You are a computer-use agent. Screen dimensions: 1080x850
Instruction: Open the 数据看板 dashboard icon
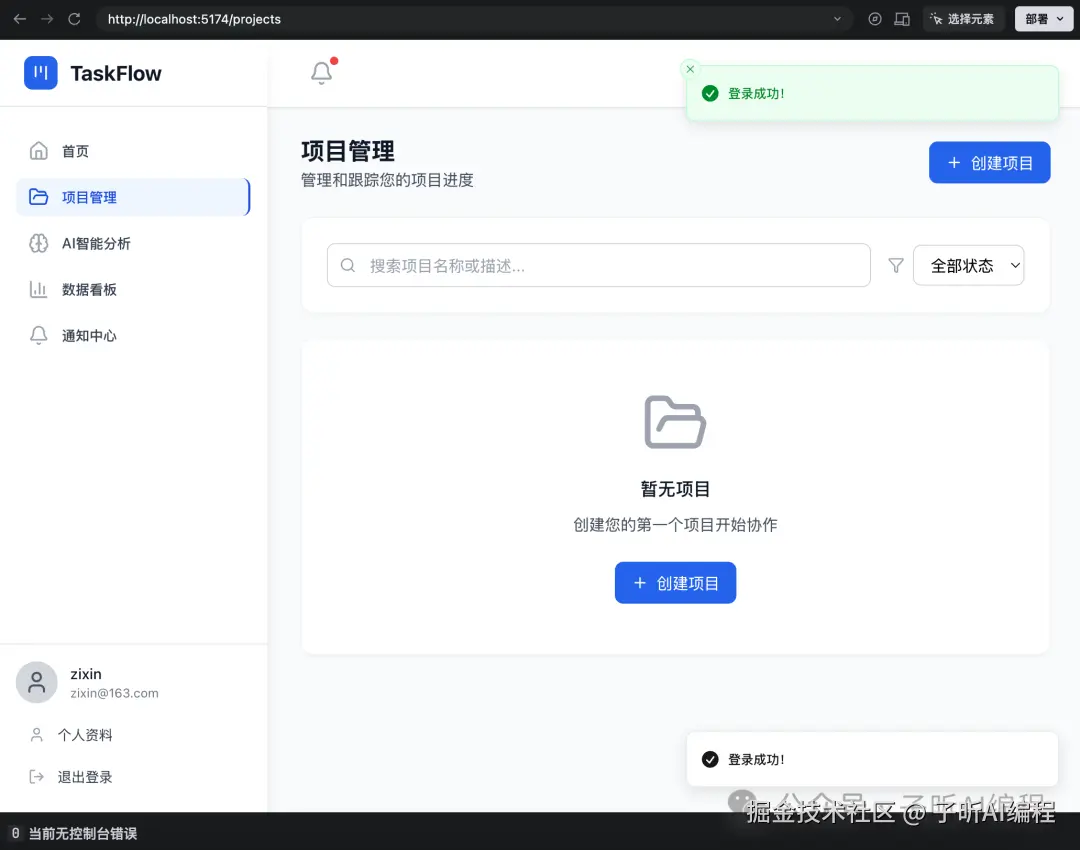tap(38, 289)
